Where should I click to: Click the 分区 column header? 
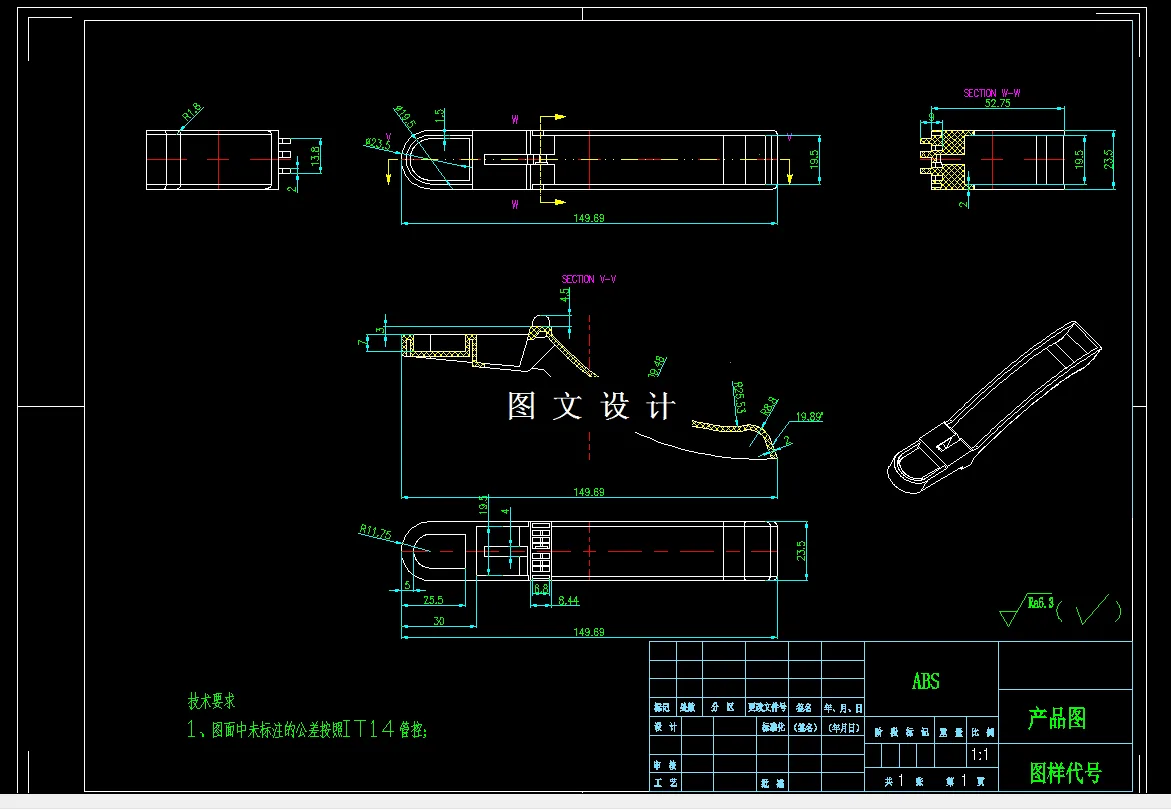tap(723, 707)
